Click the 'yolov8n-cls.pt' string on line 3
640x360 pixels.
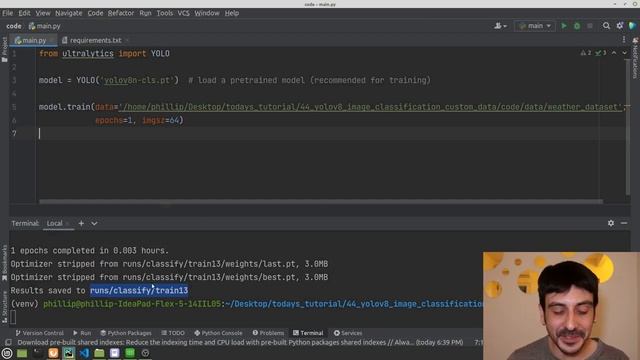click(x=137, y=80)
